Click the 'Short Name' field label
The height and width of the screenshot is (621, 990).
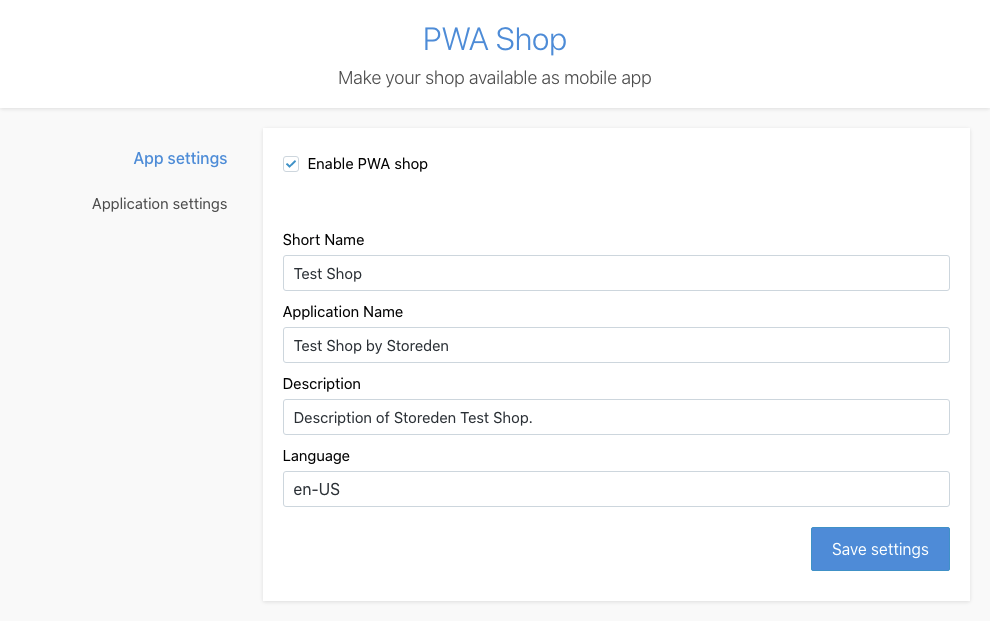tap(323, 240)
